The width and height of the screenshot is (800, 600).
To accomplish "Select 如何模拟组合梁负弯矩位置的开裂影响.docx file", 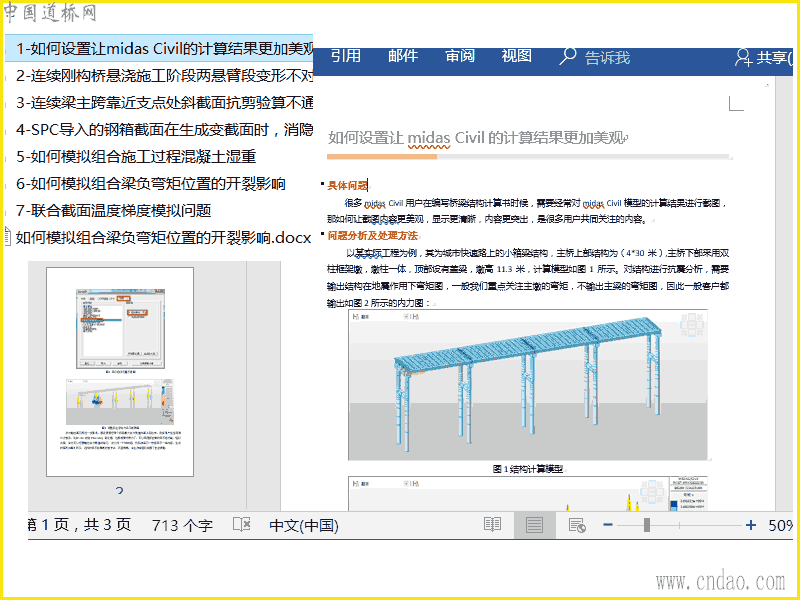I will (x=163, y=238).
